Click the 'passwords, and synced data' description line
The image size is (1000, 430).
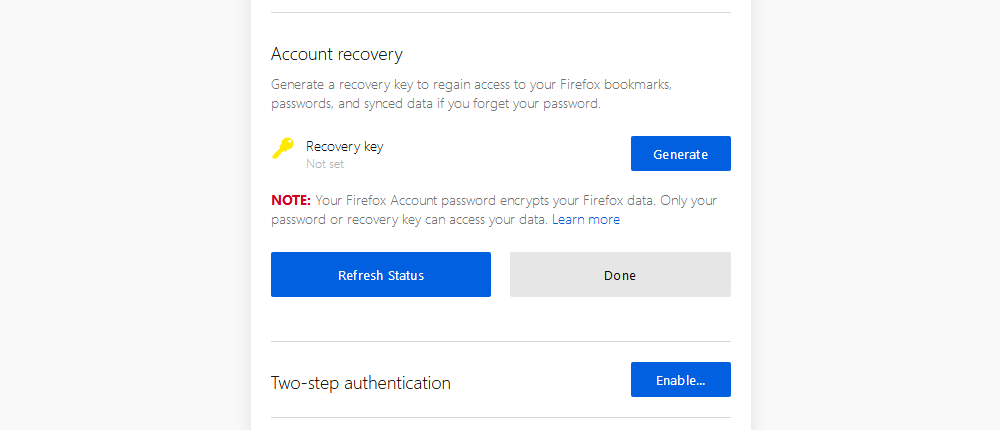click(435, 104)
